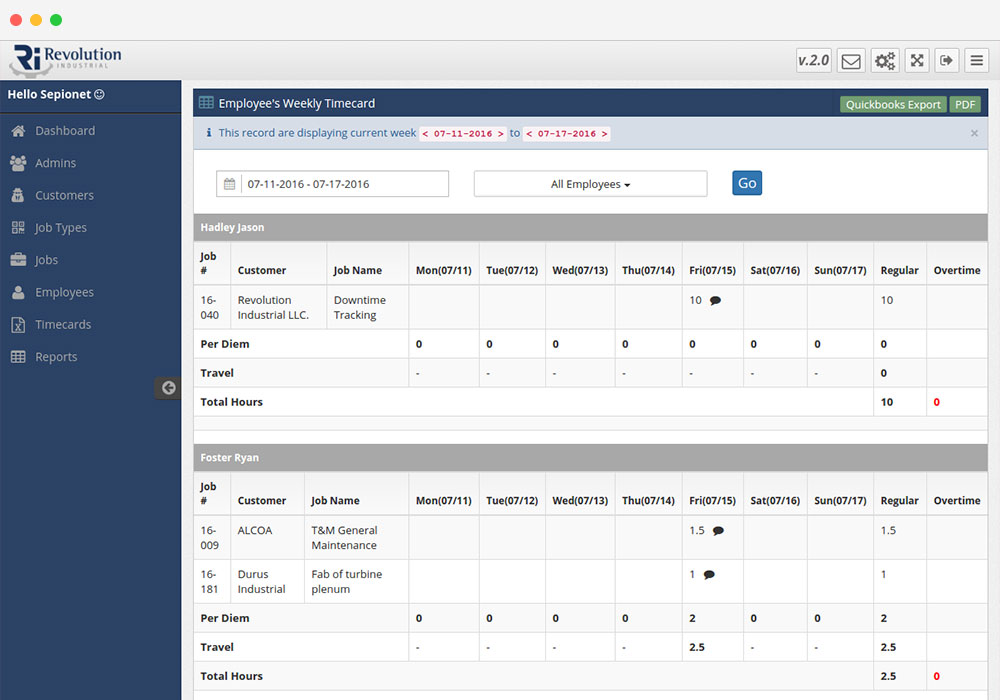1000x700 pixels.
Task: Export the timecard as PDF
Action: [964, 103]
